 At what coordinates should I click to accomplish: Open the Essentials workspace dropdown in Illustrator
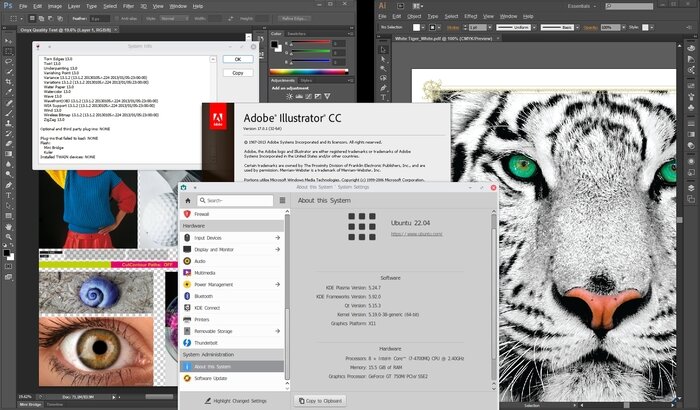582,6
